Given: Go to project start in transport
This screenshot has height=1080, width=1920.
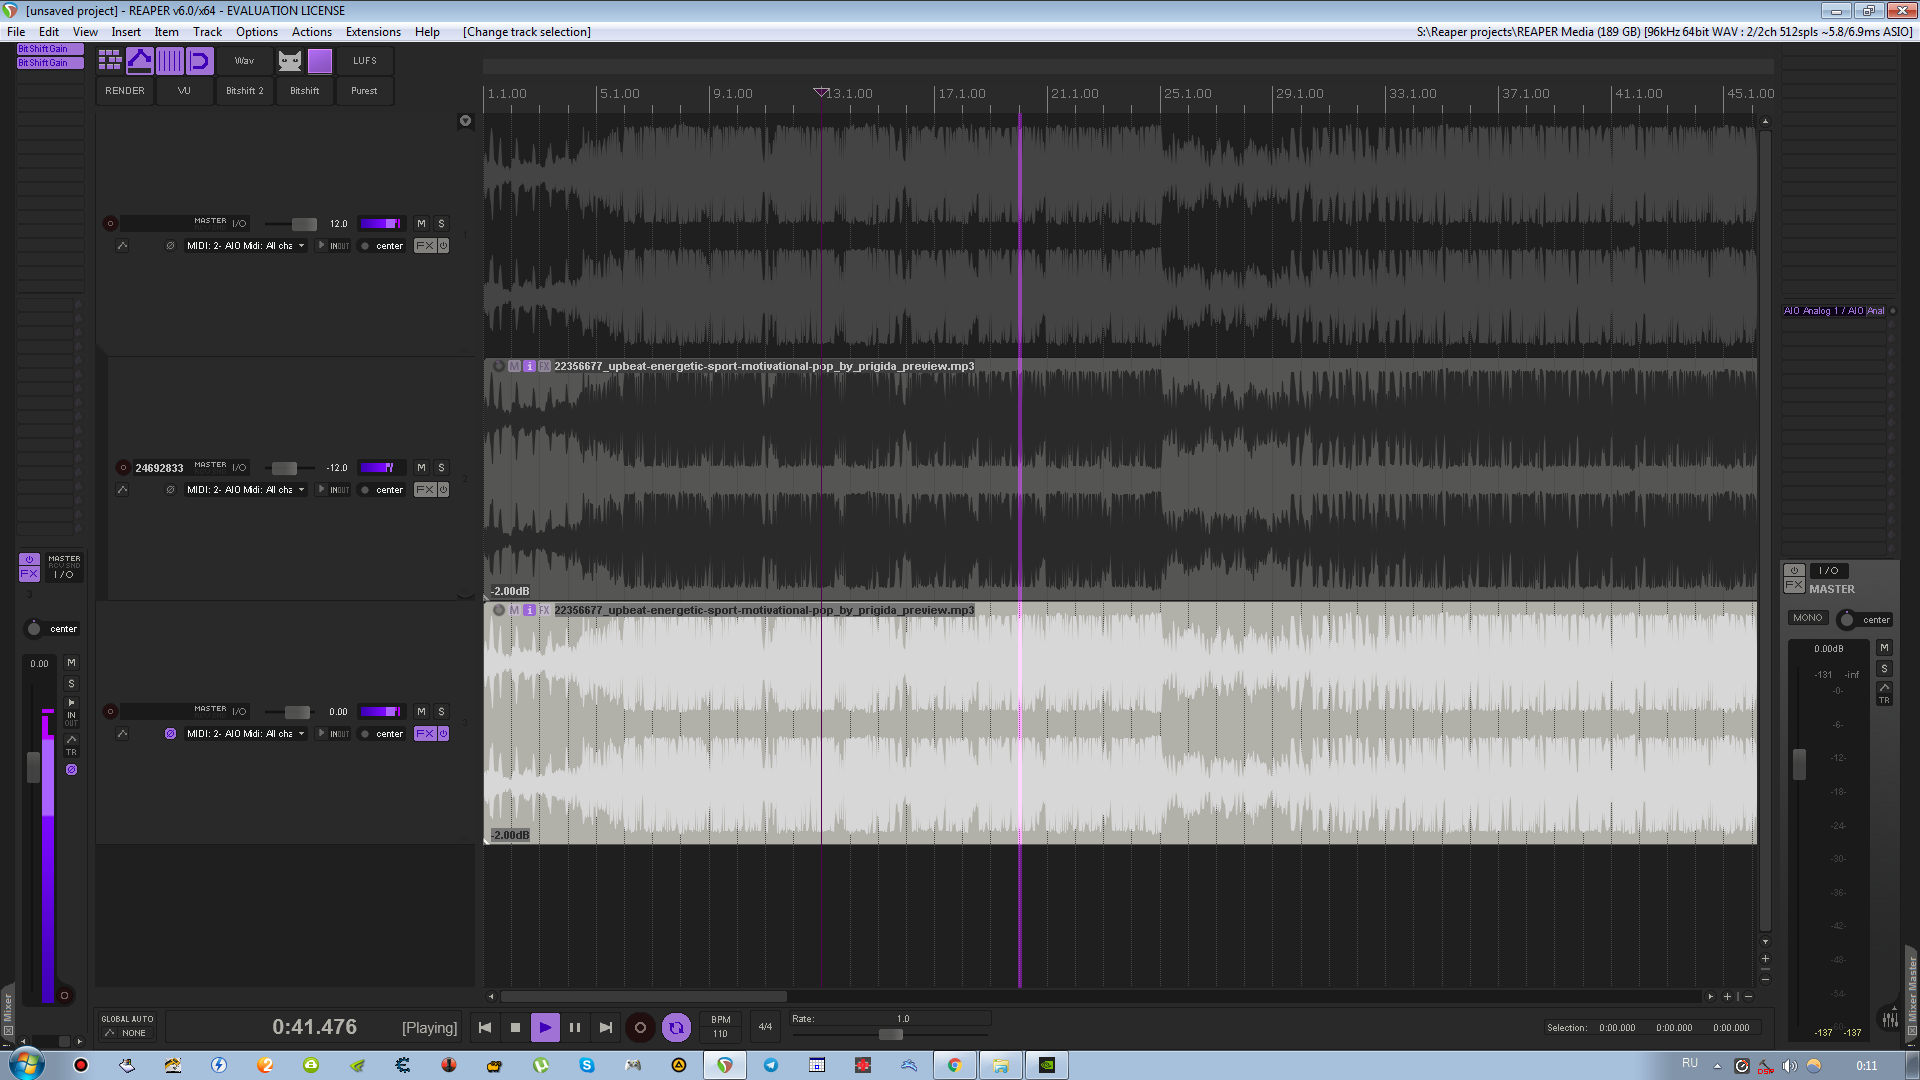Looking at the screenshot, I should (x=485, y=1027).
